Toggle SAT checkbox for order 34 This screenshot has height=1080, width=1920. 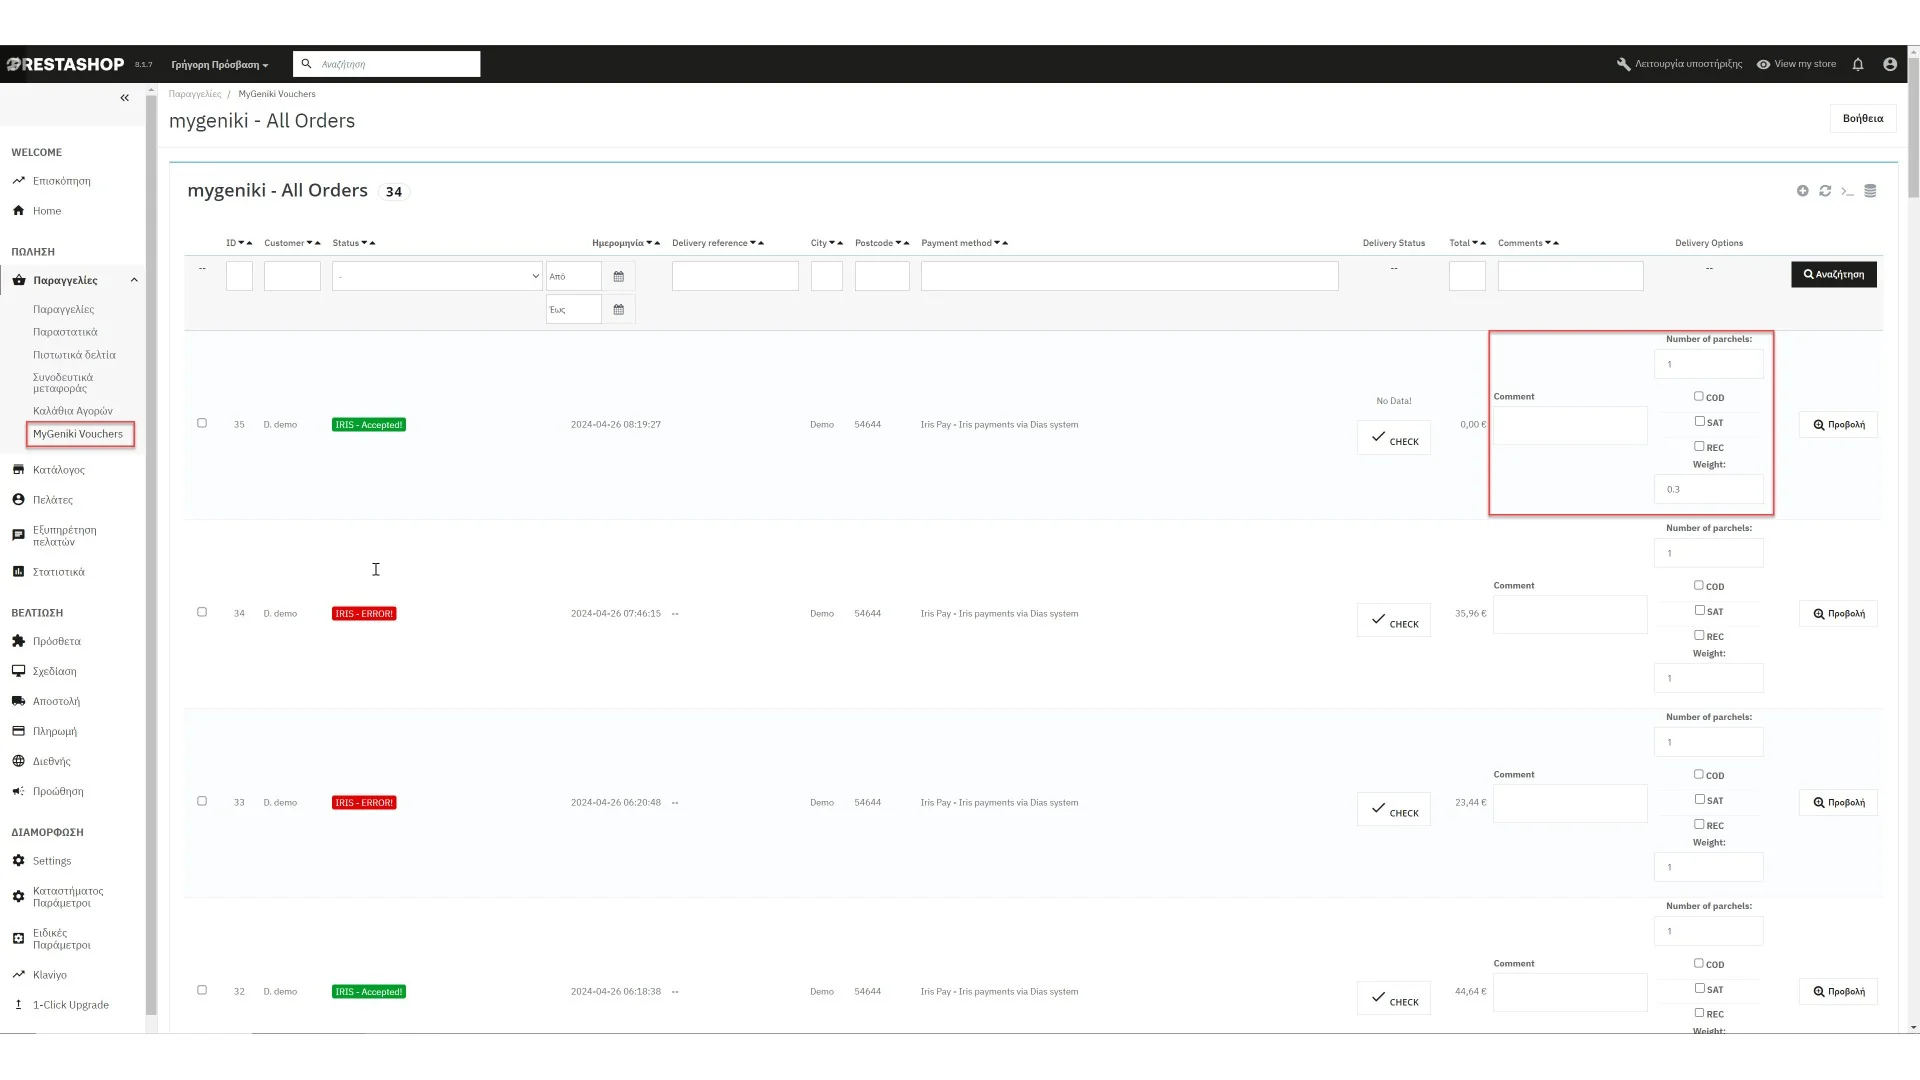tap(1698, 611)
